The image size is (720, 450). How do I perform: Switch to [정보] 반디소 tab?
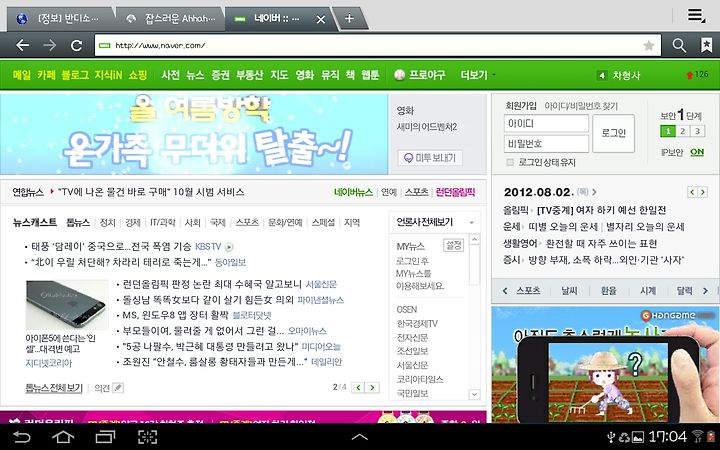pos(60,19)
